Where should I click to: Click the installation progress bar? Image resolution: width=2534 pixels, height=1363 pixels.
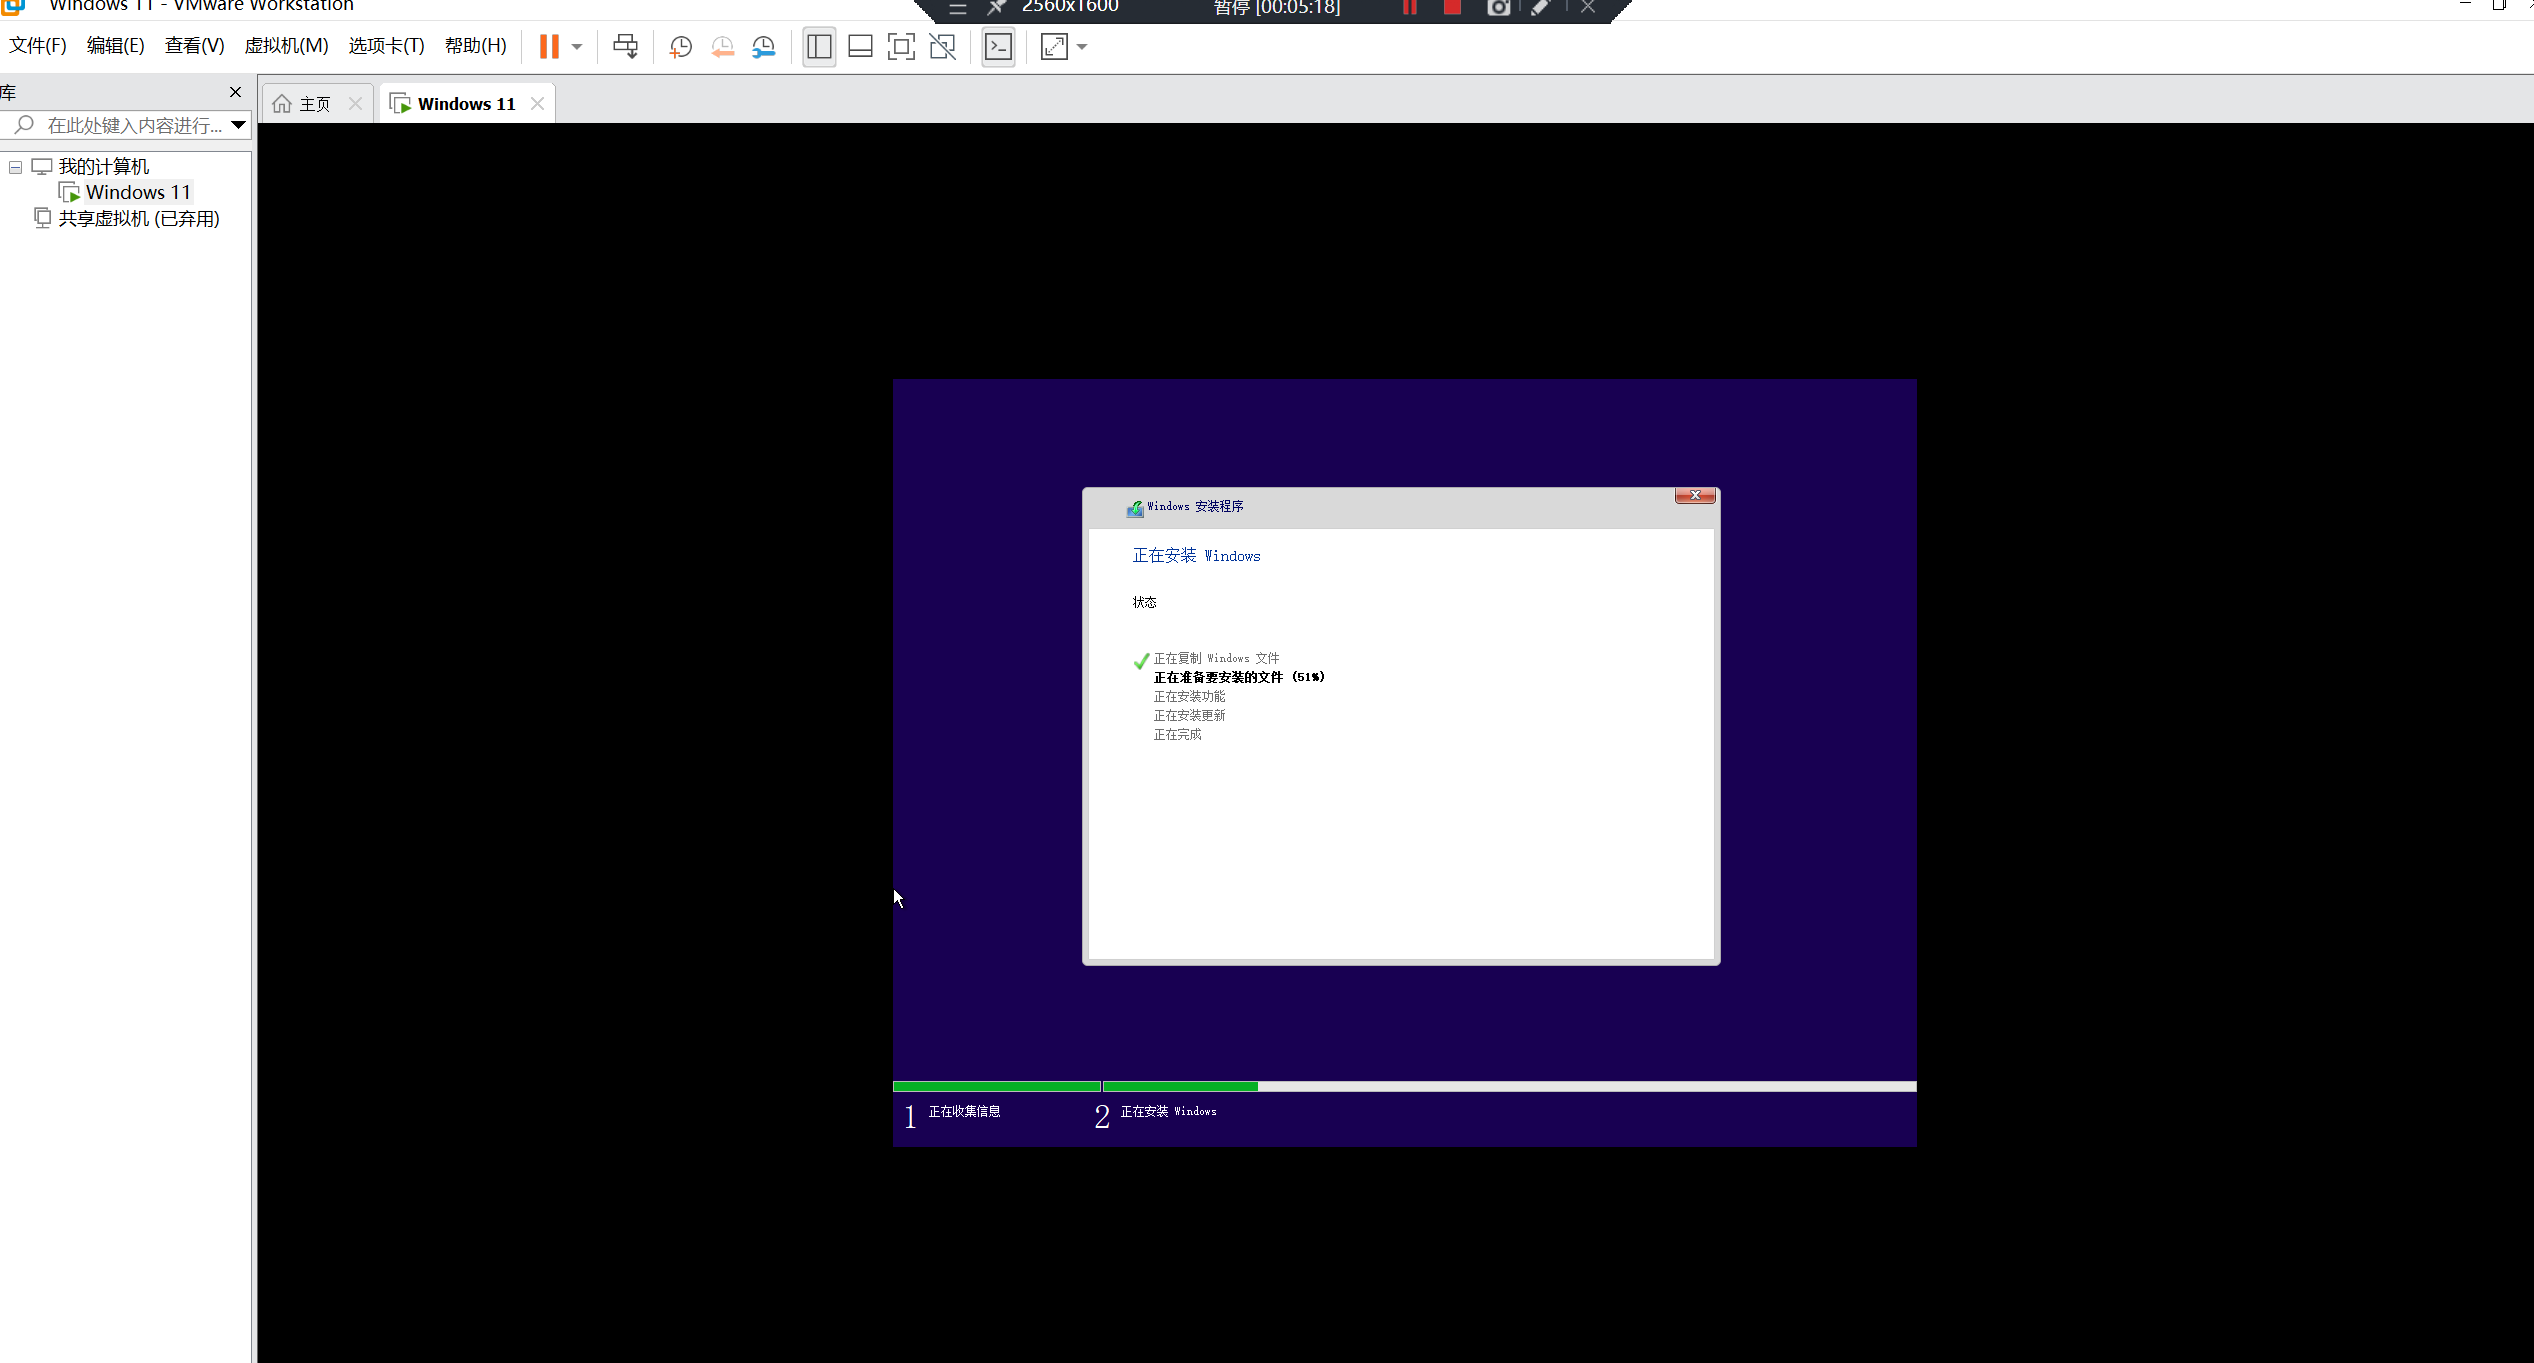[1404, 1086]
